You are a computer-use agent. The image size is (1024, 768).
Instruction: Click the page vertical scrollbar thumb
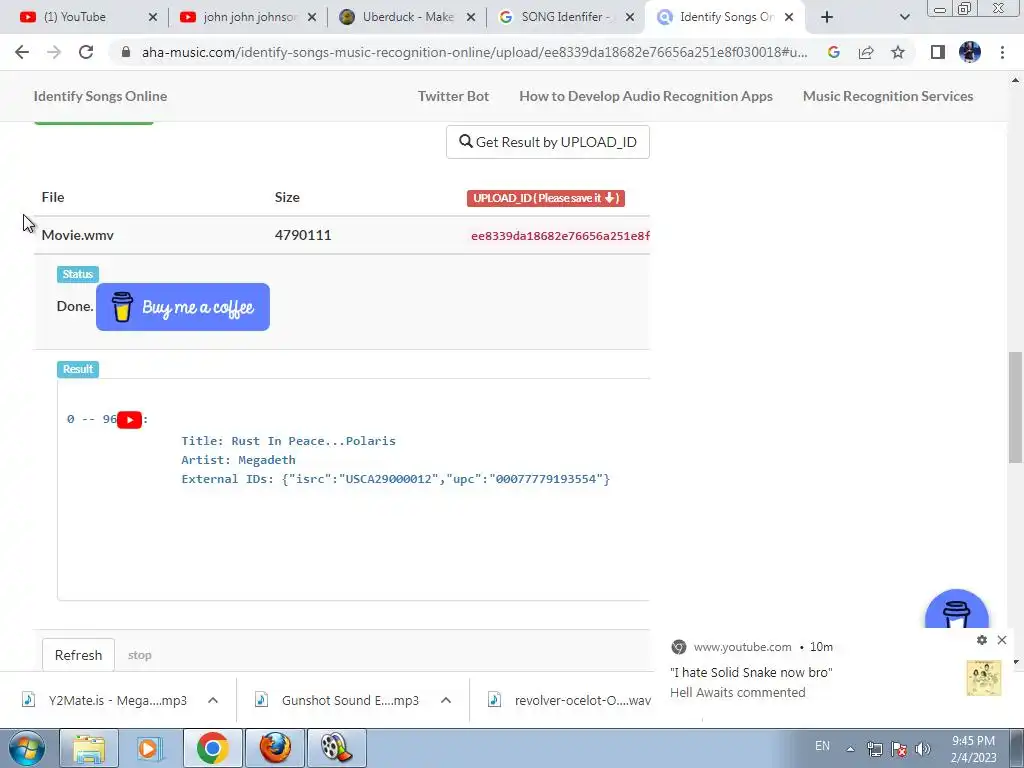(1015, 407)
